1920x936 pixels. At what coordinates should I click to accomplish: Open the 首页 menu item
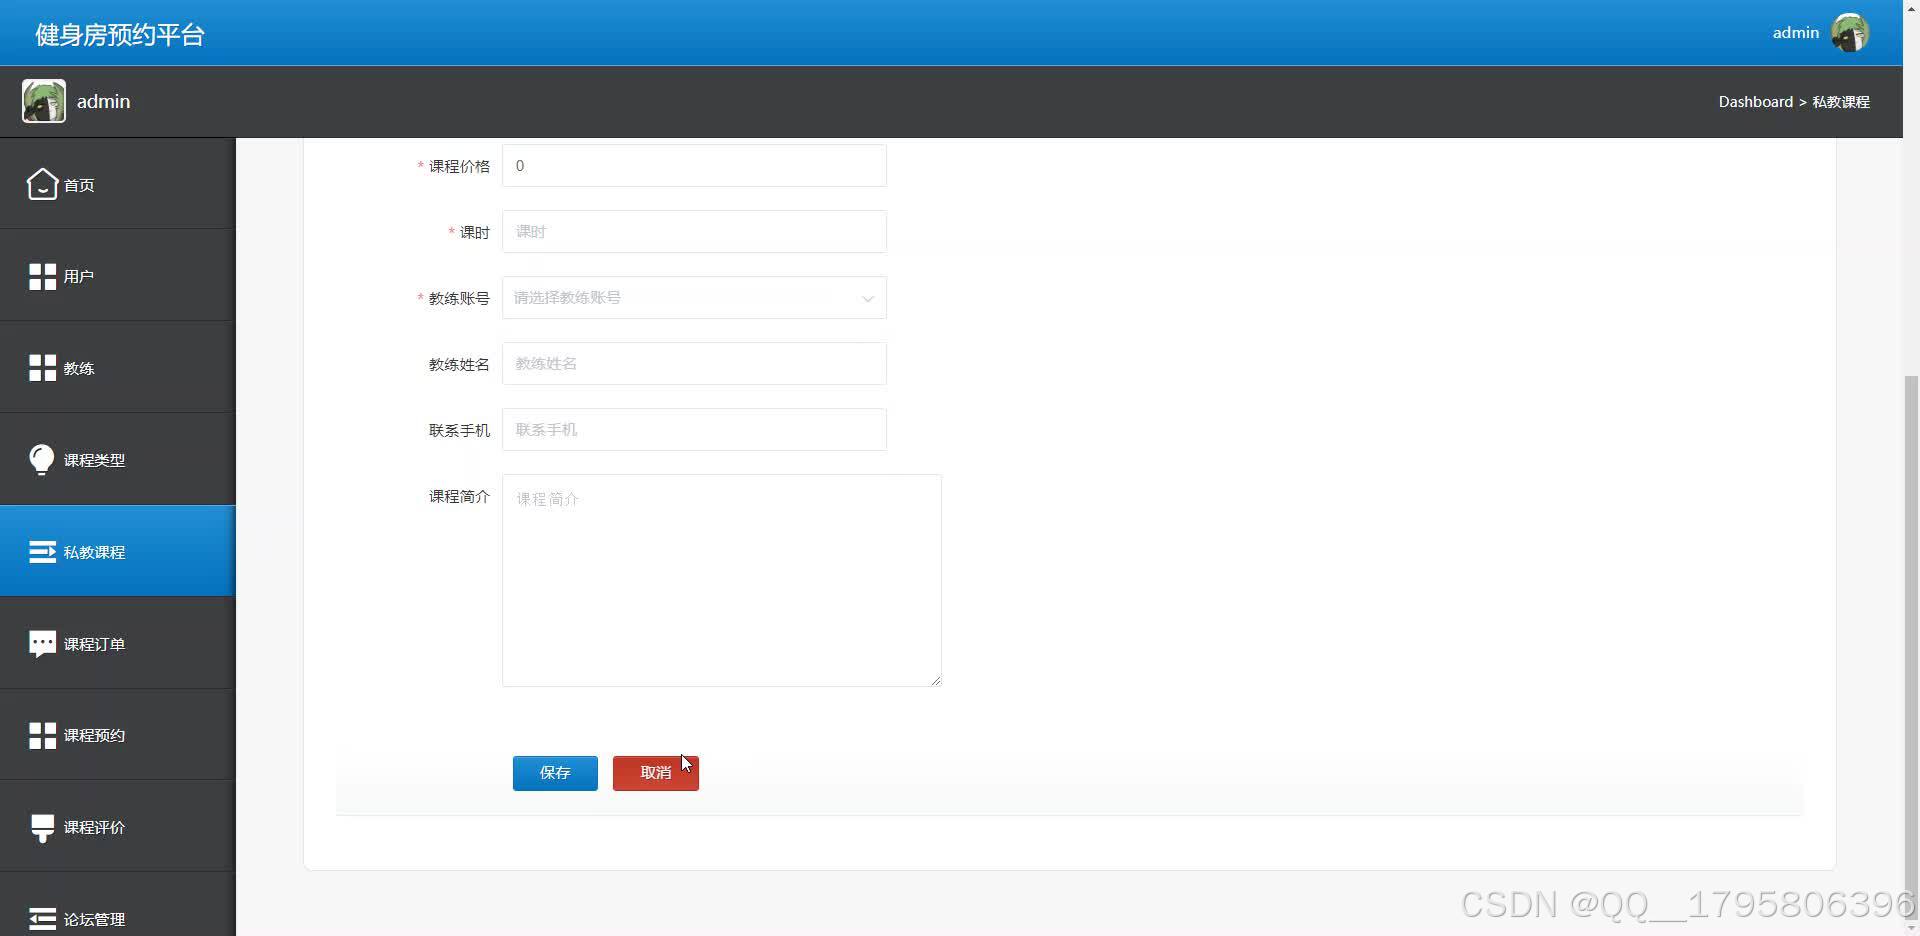point(118,184)
